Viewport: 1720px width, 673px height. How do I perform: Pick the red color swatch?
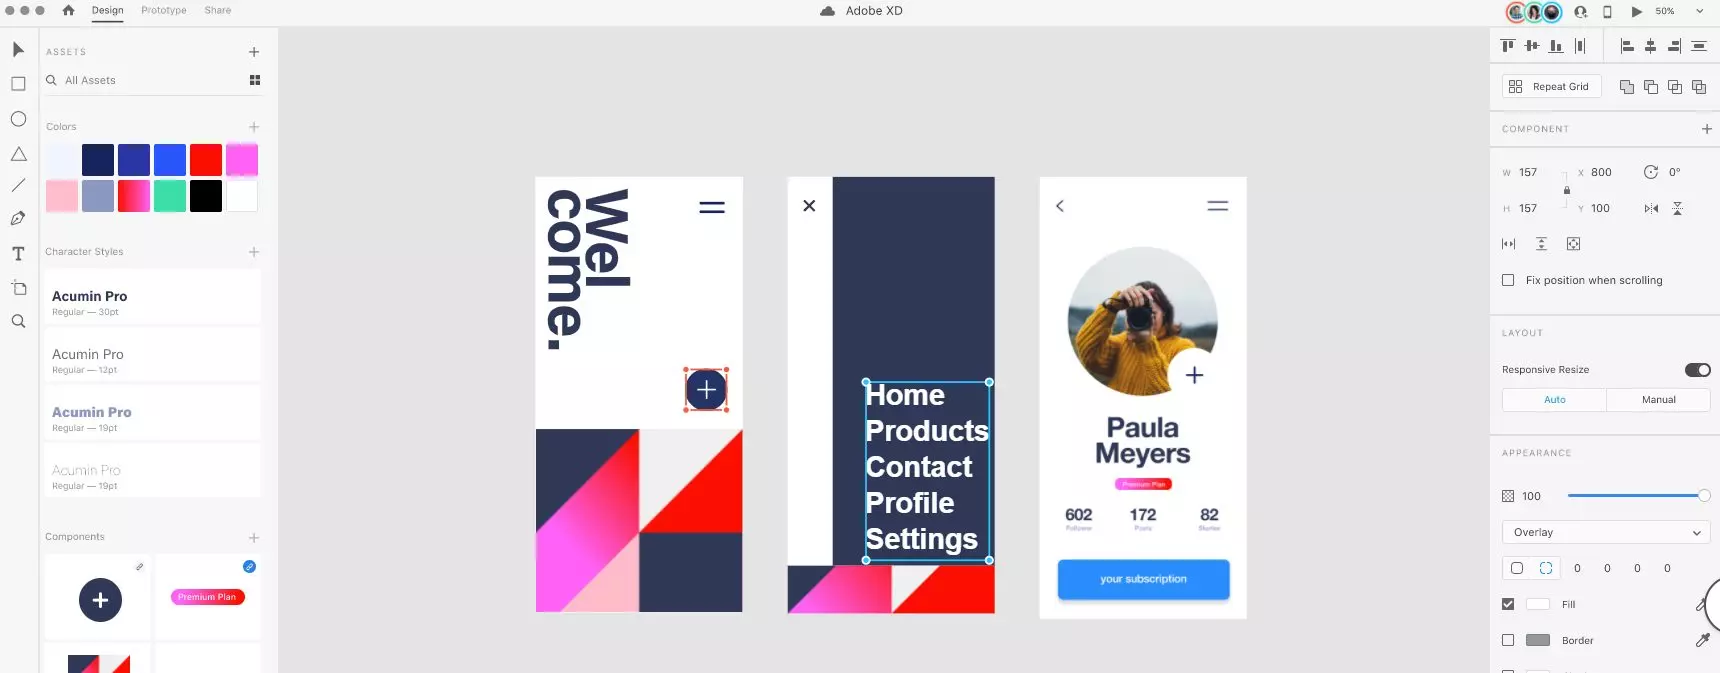(x=206, y=160)
